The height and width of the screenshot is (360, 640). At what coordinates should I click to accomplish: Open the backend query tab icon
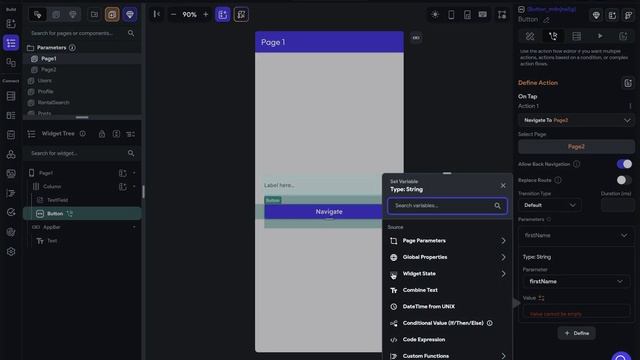[576, 36]
